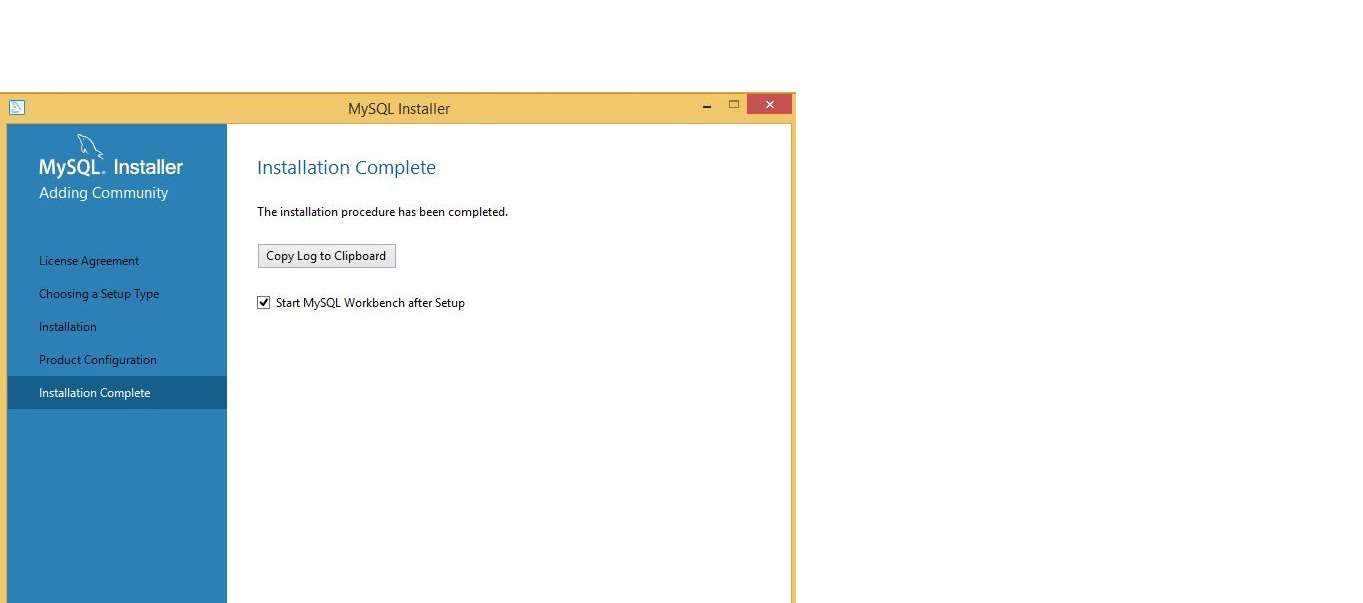This screenshot has height=603, width=1363.
Task: Go to Choosing a Setup Type step
Action: [x=99, y=294]
